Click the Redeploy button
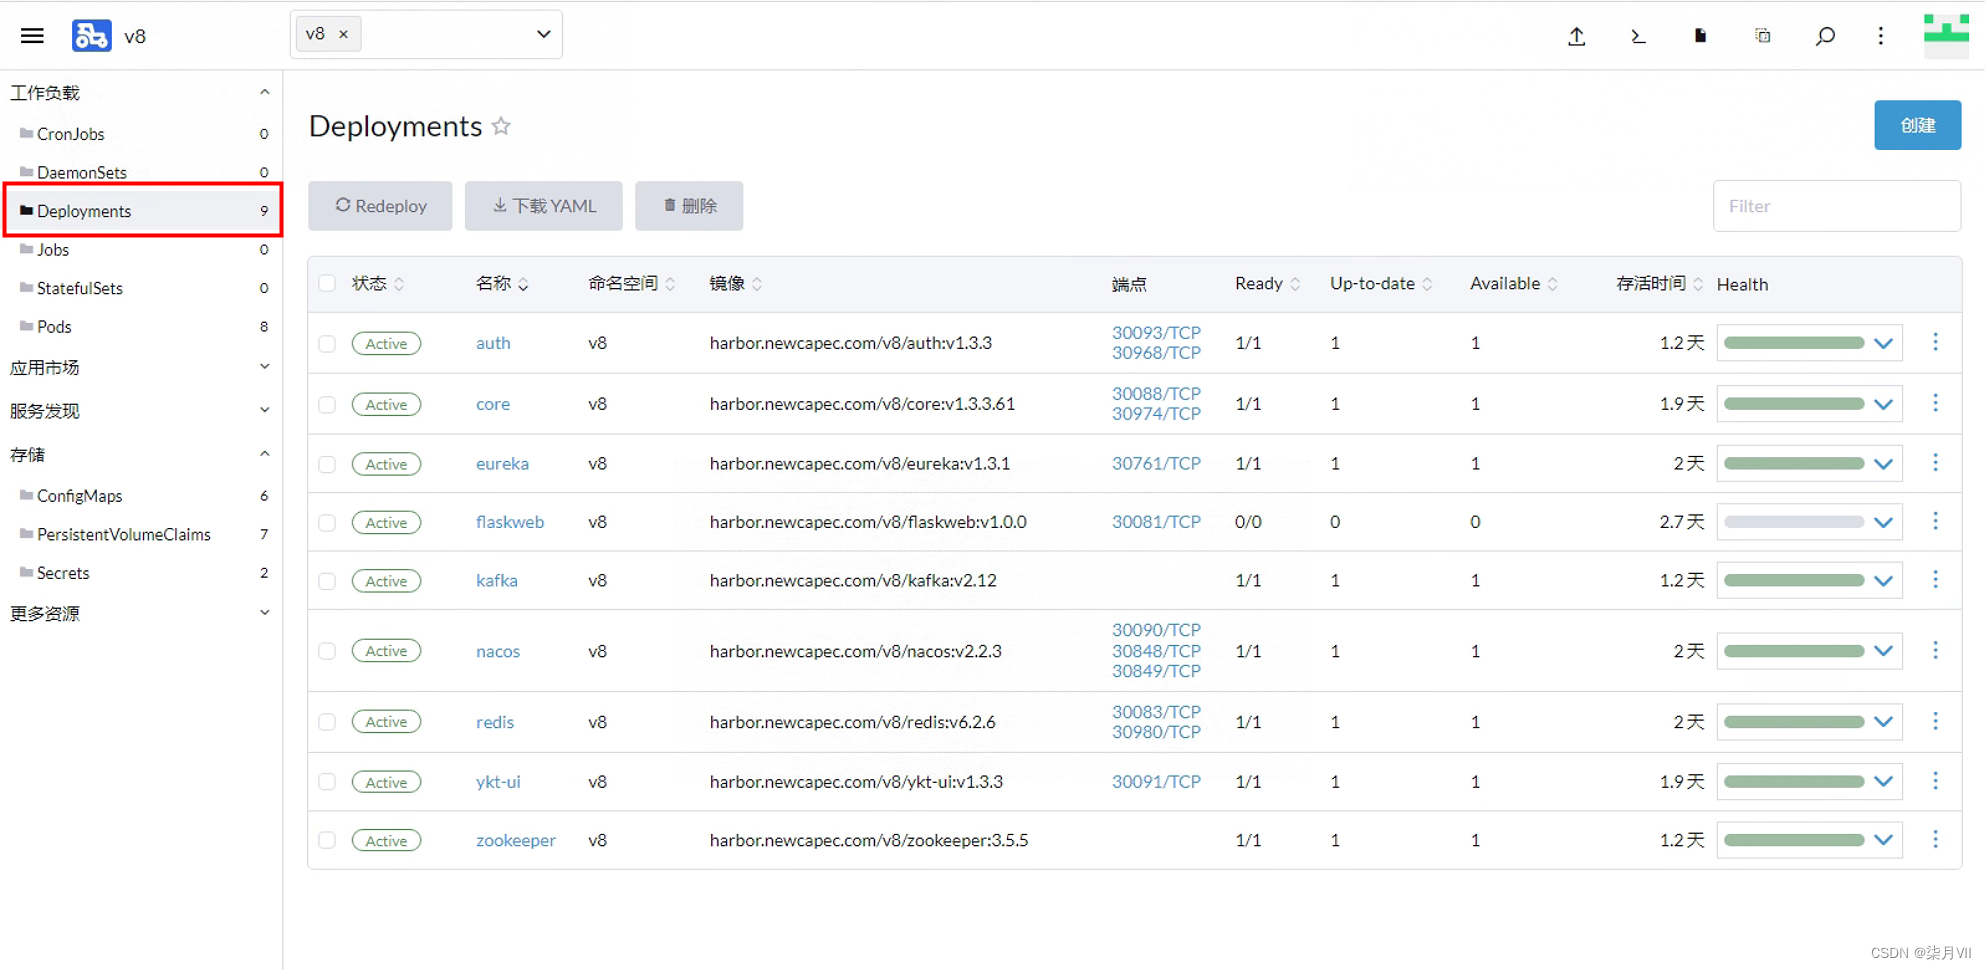The height and width of the screenshot is (970, 1986). (x=380, y=206)
